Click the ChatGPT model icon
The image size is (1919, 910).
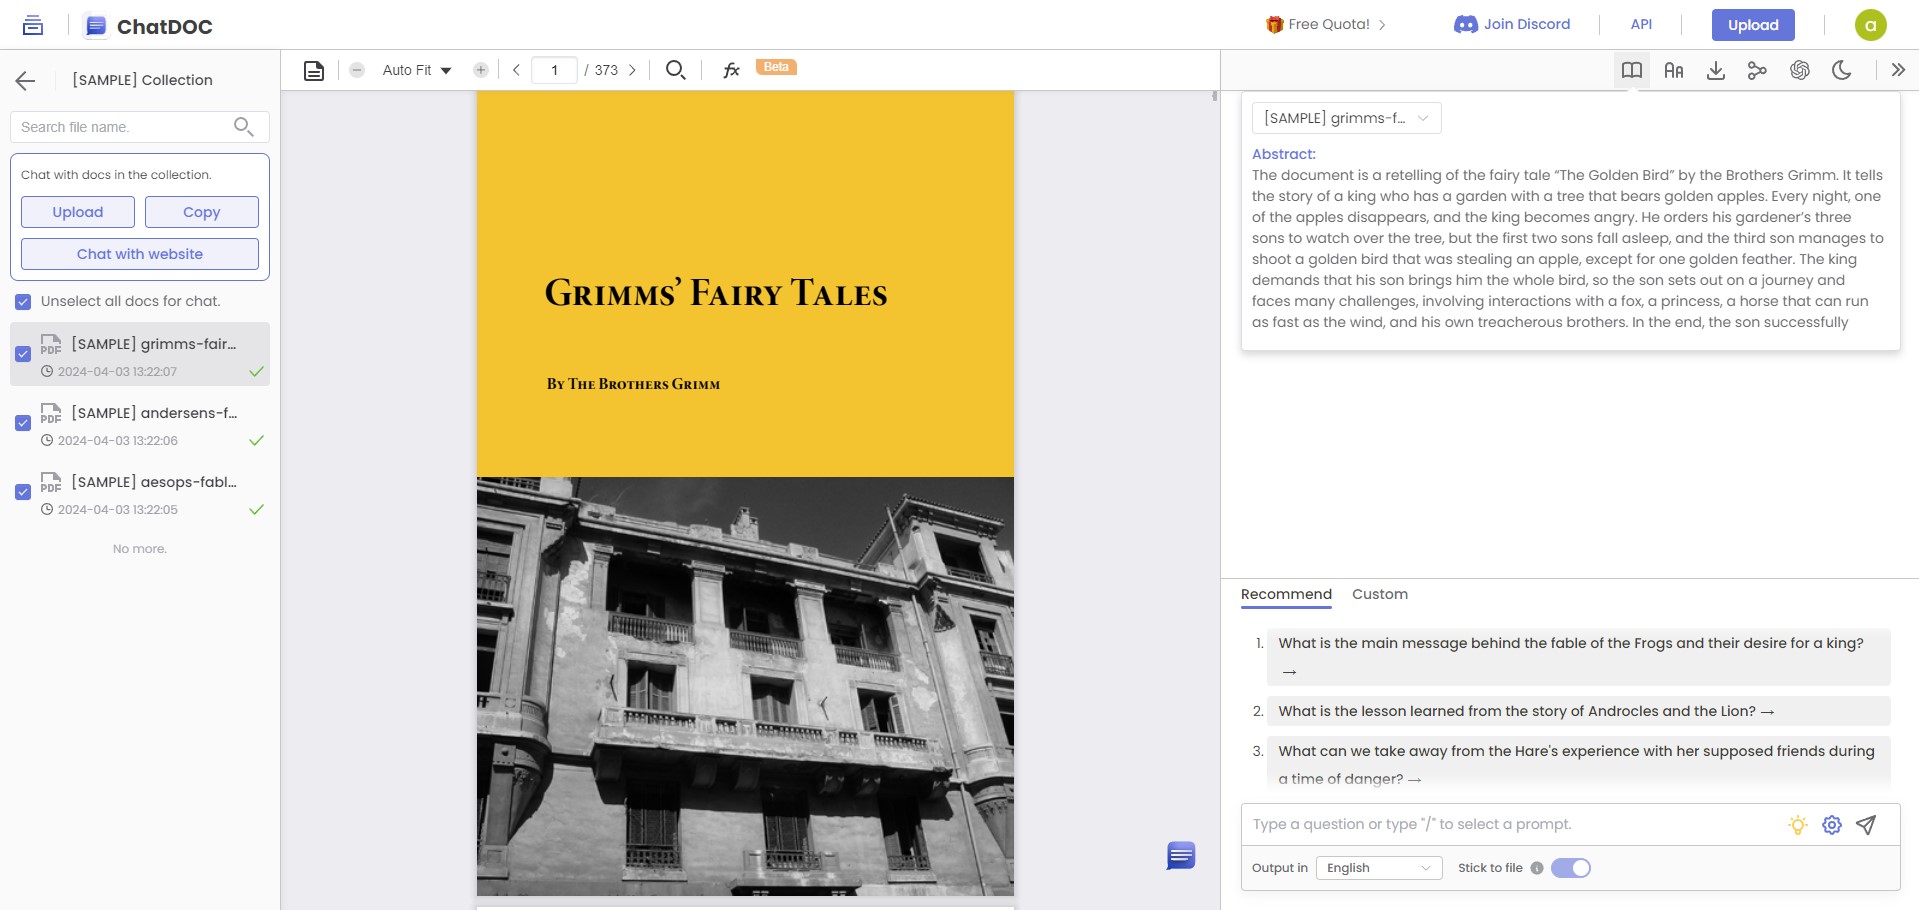1800,70
